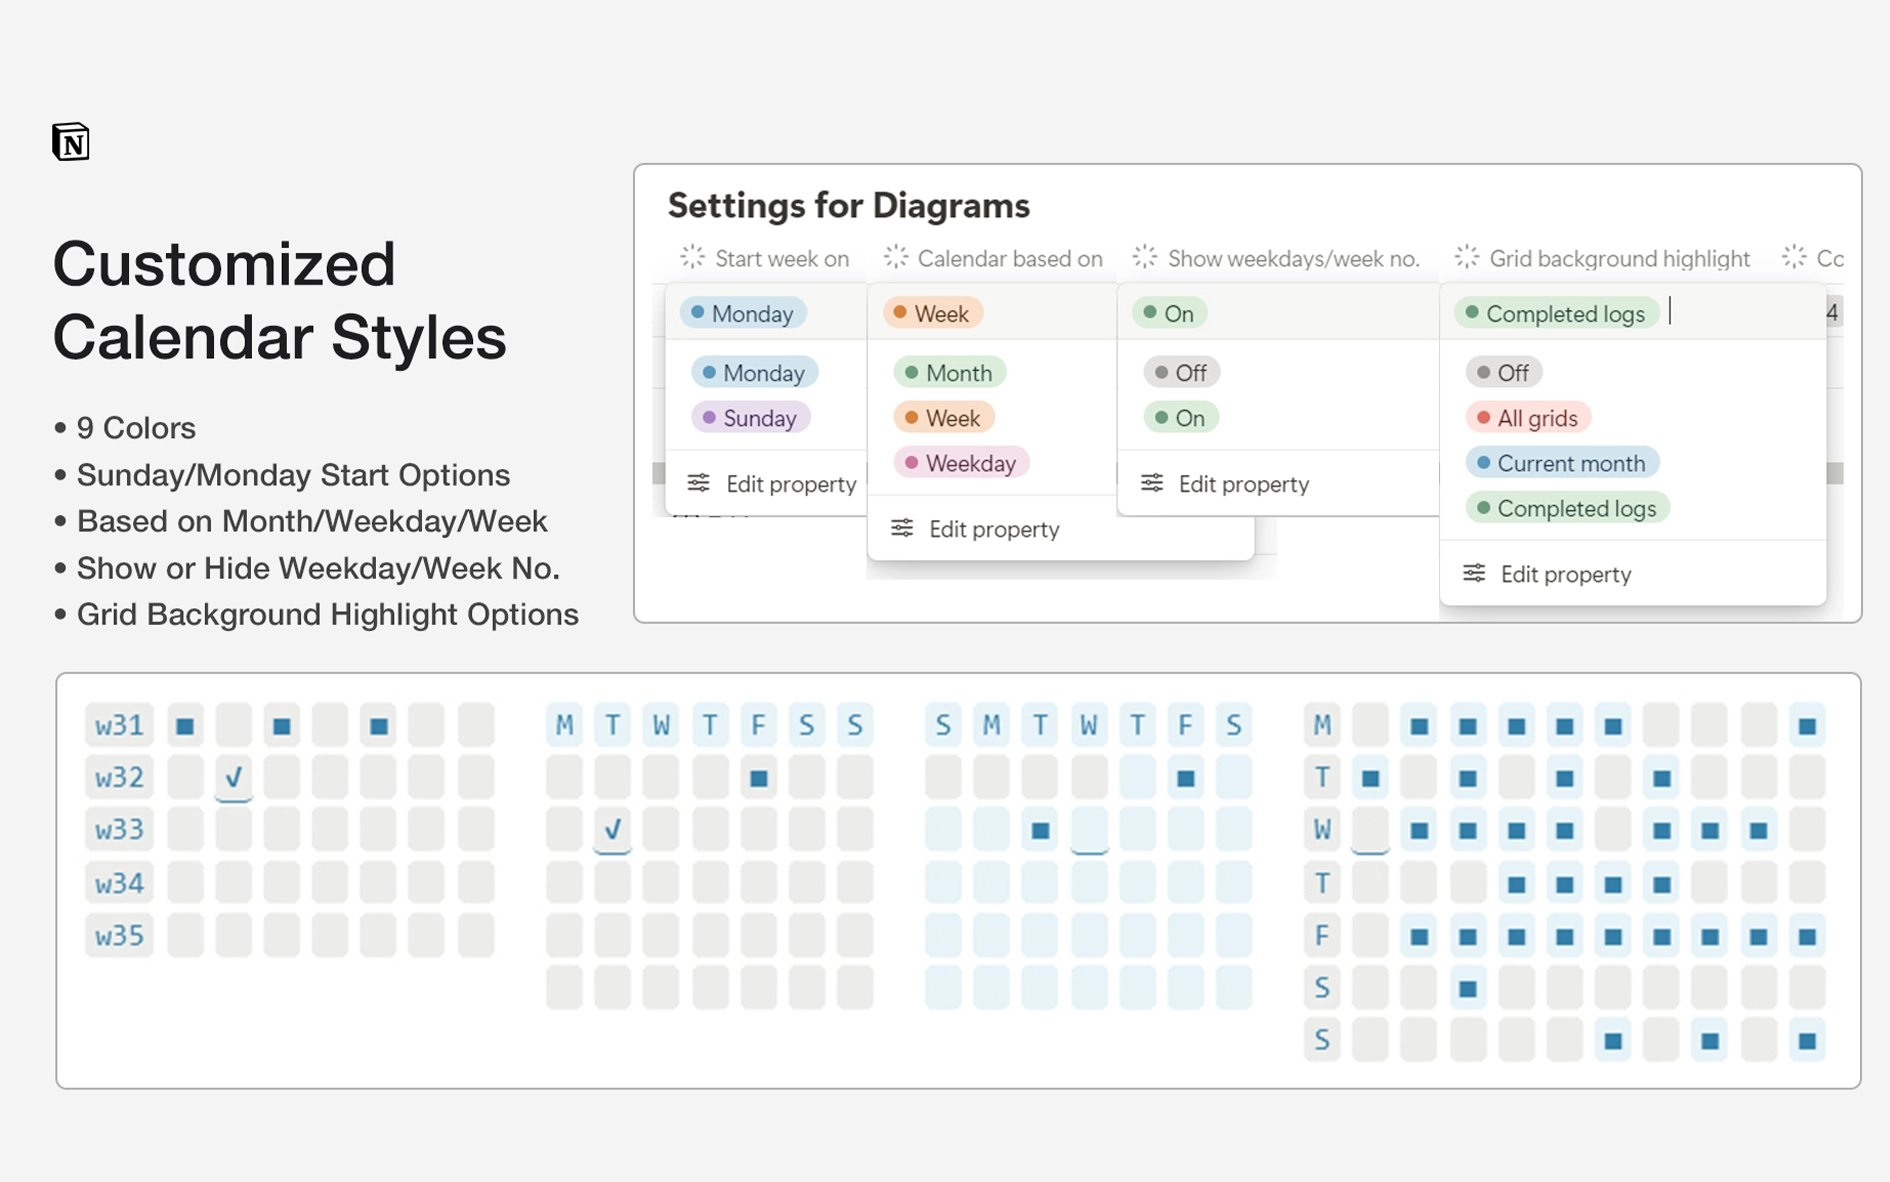Click the Show weekdays/week no. property icon
The width and height of the screenshot is (1890, 1182).
(x=1145, y=257)
